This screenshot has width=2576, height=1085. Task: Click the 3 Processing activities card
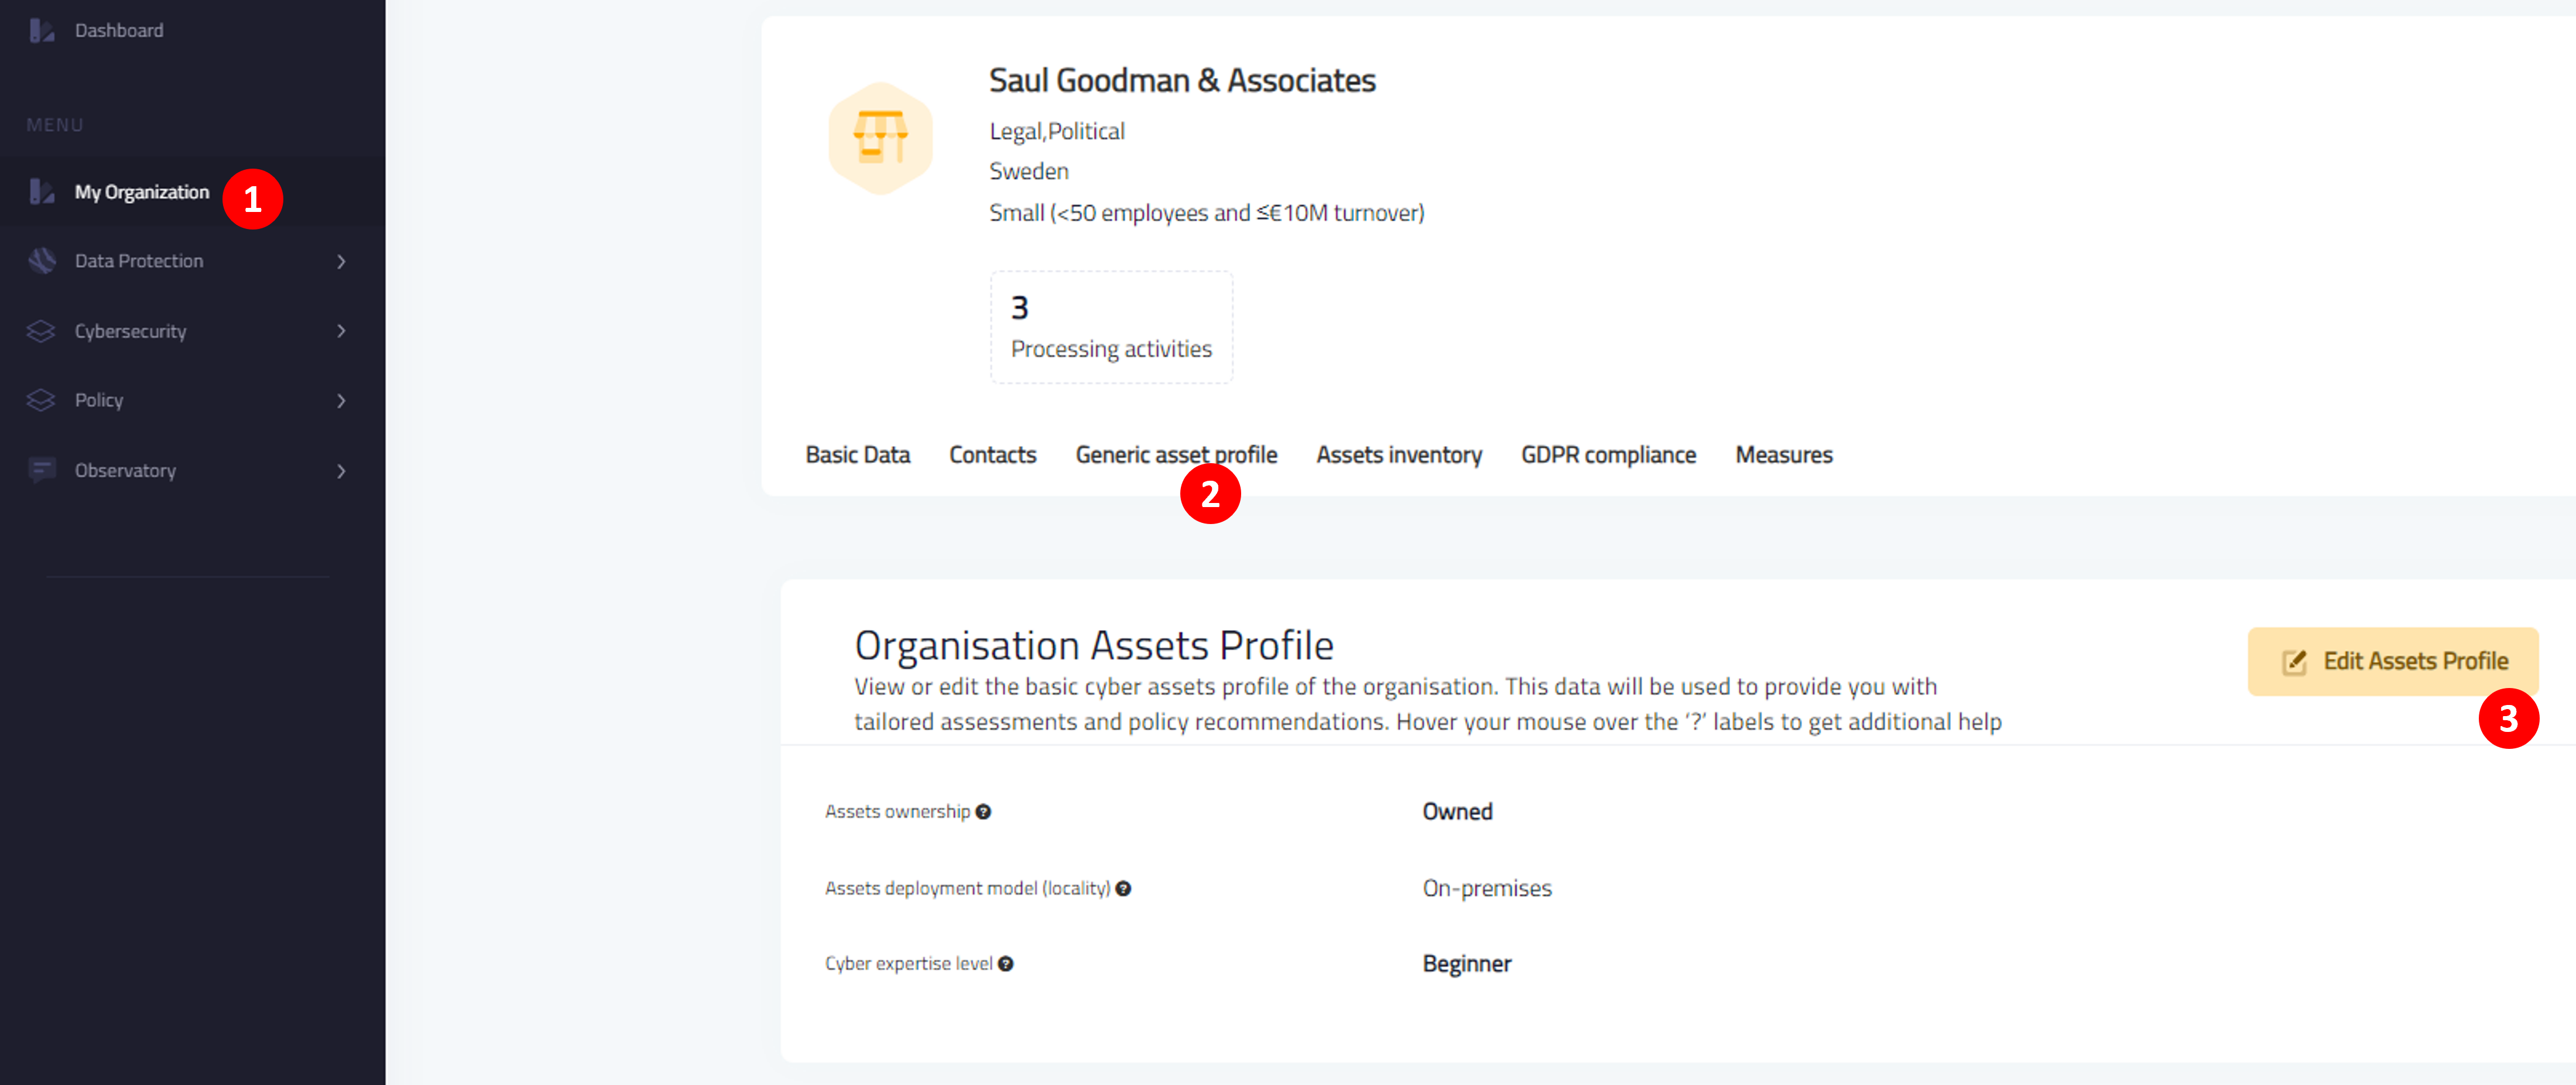point(1111,328)
